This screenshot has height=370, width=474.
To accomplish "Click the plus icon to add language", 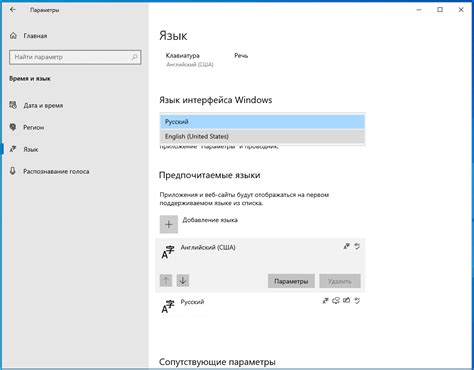I will point(169,224).
